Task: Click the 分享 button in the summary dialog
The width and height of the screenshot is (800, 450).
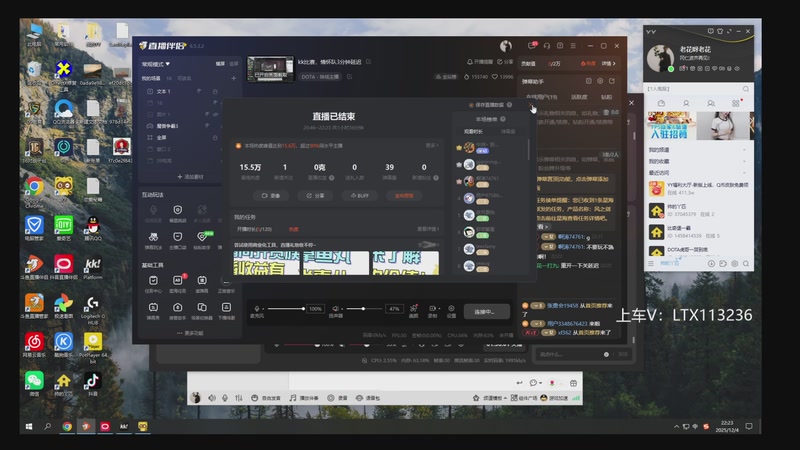Action: (x=315, y=195)
